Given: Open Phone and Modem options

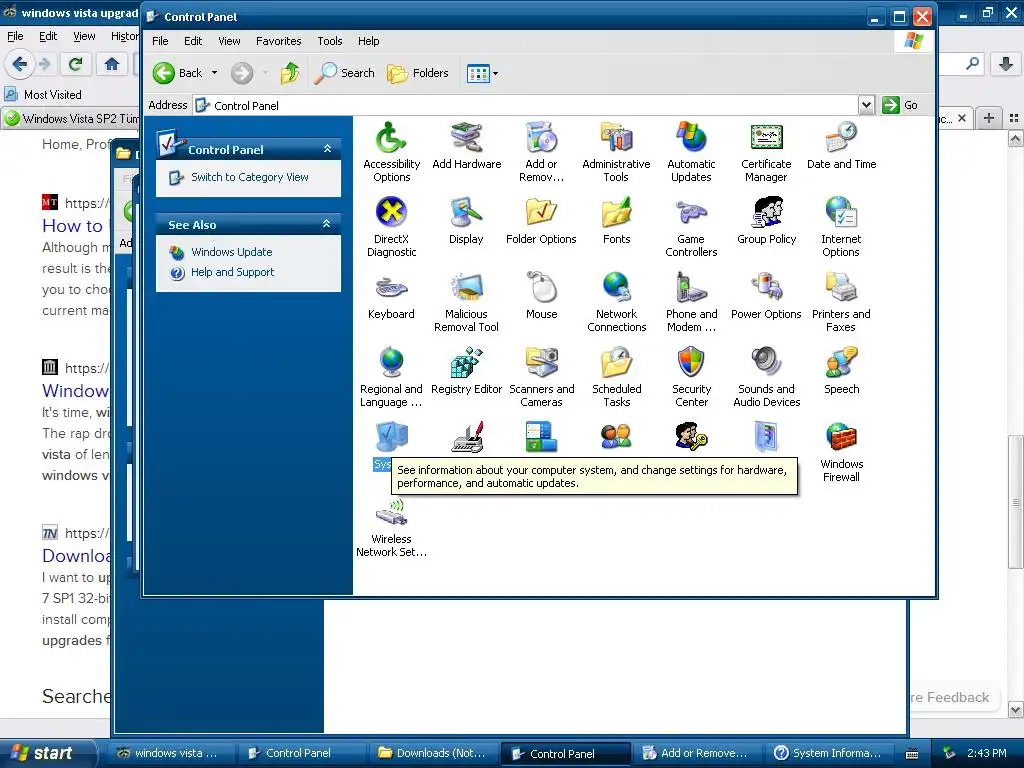Looking at the screenshot, I should (691, 302).
